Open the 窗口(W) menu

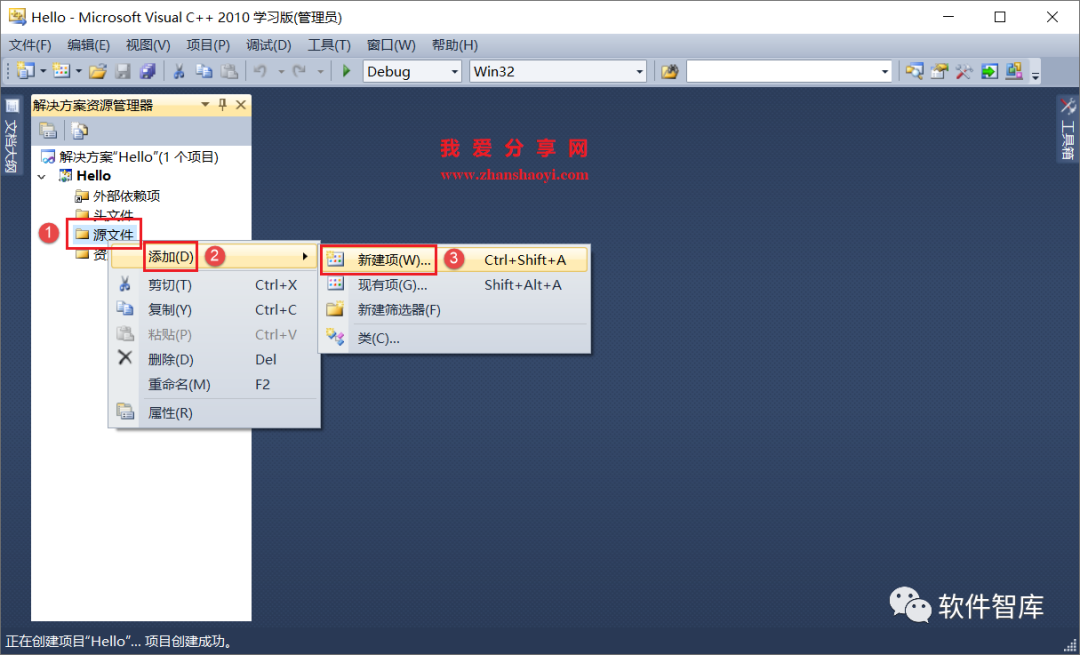[x=391, y=45]
